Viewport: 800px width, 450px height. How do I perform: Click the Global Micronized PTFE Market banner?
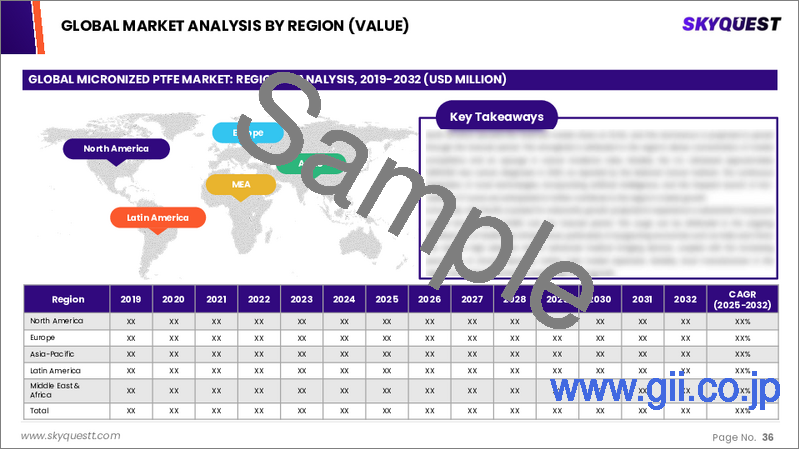click(x=270, y=79)
